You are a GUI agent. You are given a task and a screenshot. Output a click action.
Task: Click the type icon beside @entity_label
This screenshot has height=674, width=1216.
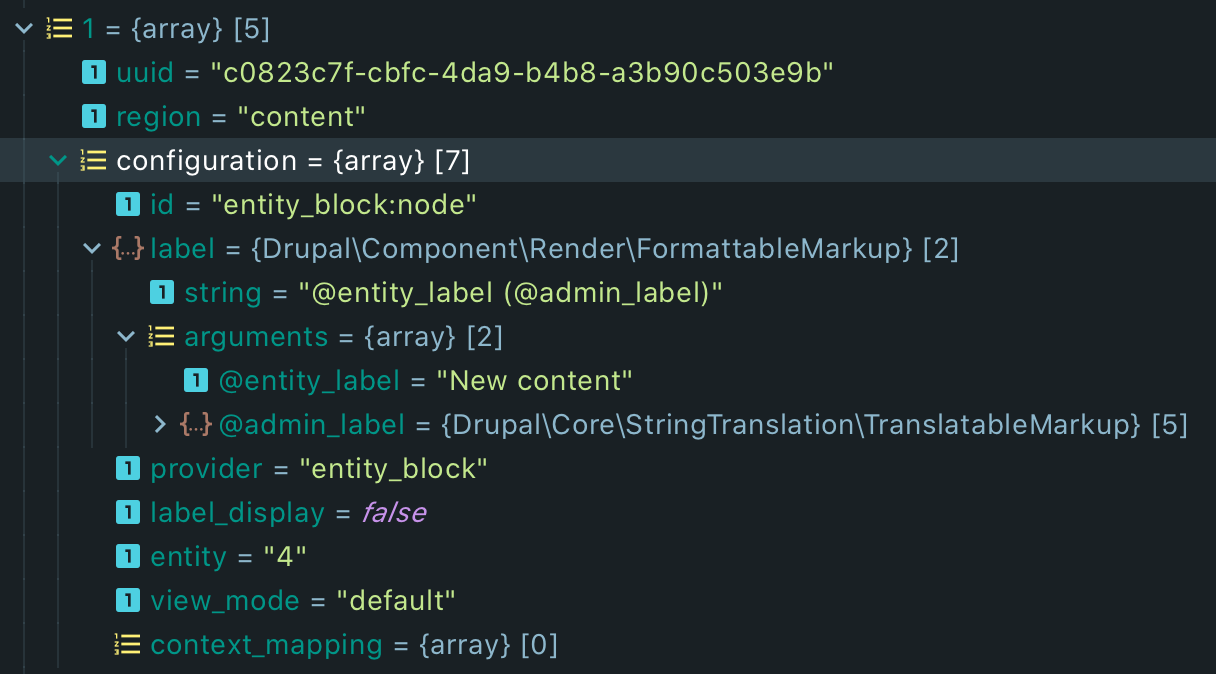coord(196,380)
